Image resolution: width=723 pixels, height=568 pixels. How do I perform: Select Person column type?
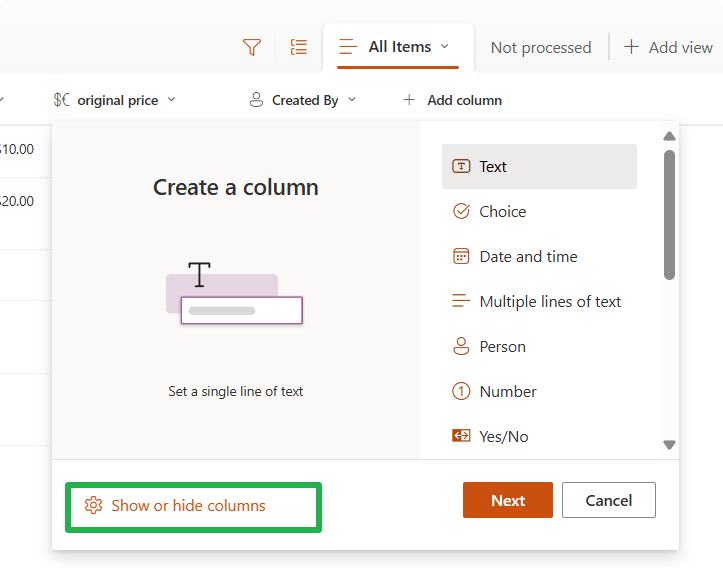pos(539,346)
